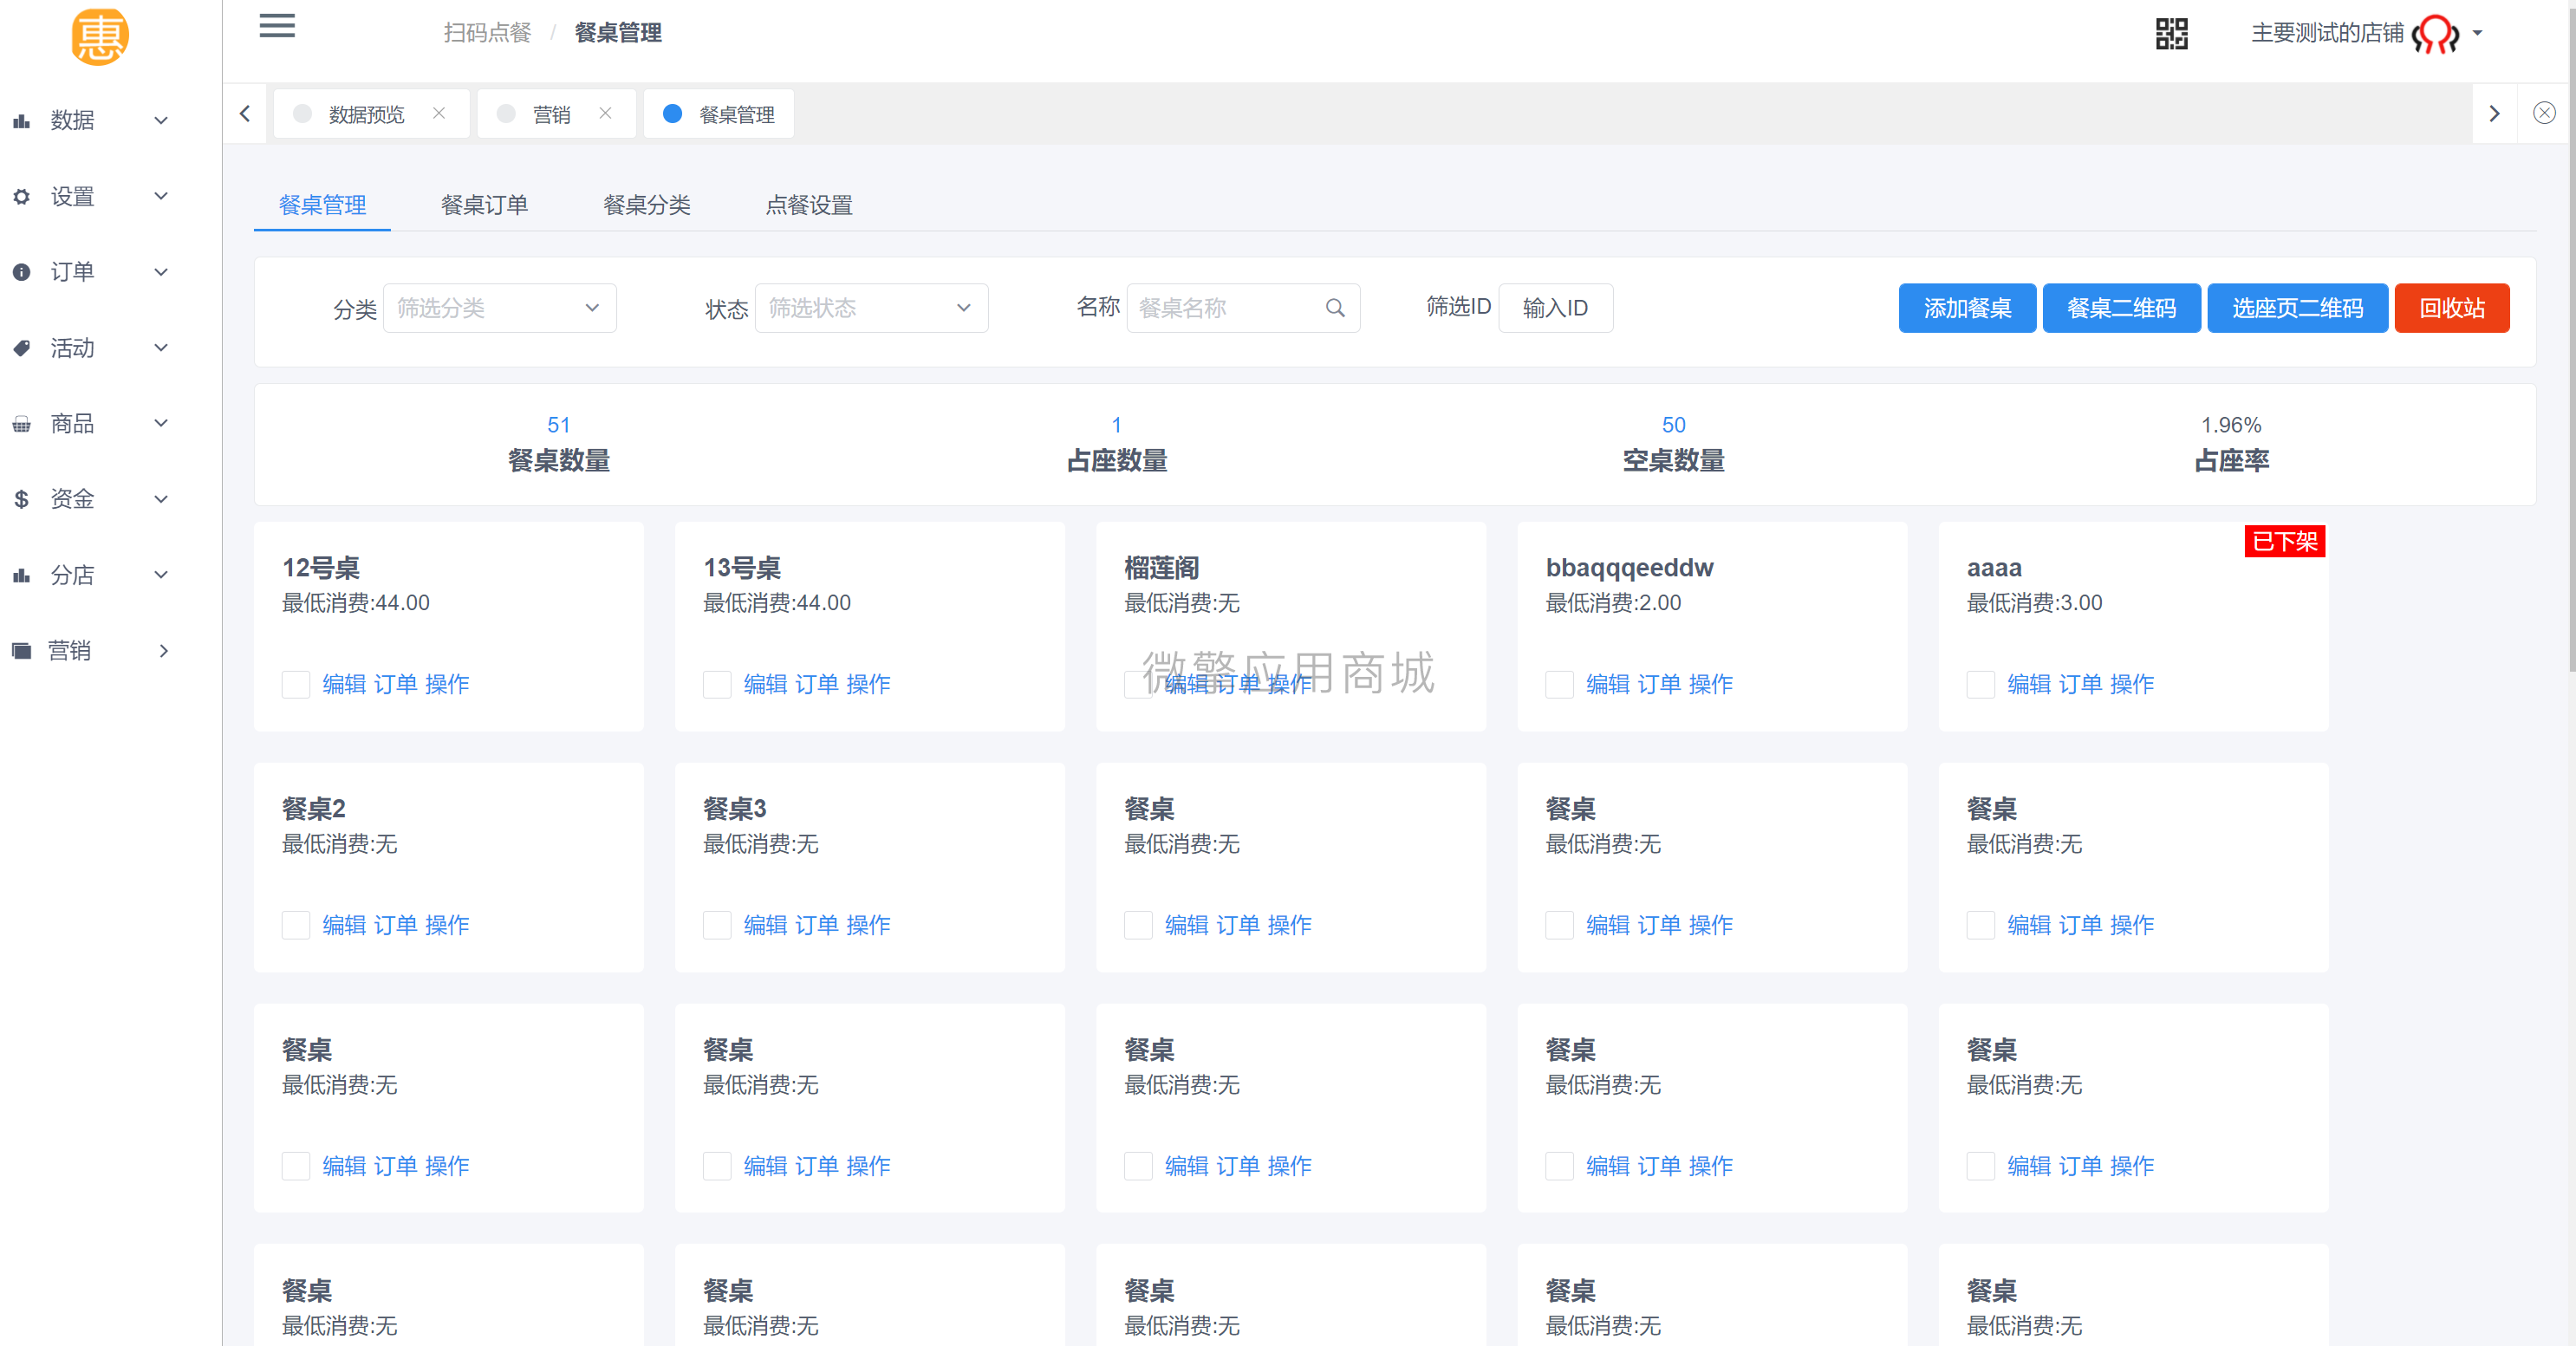Open the 回收站 recycle bin
Screen dimensions: 2576x1346
coord(2452,308)
